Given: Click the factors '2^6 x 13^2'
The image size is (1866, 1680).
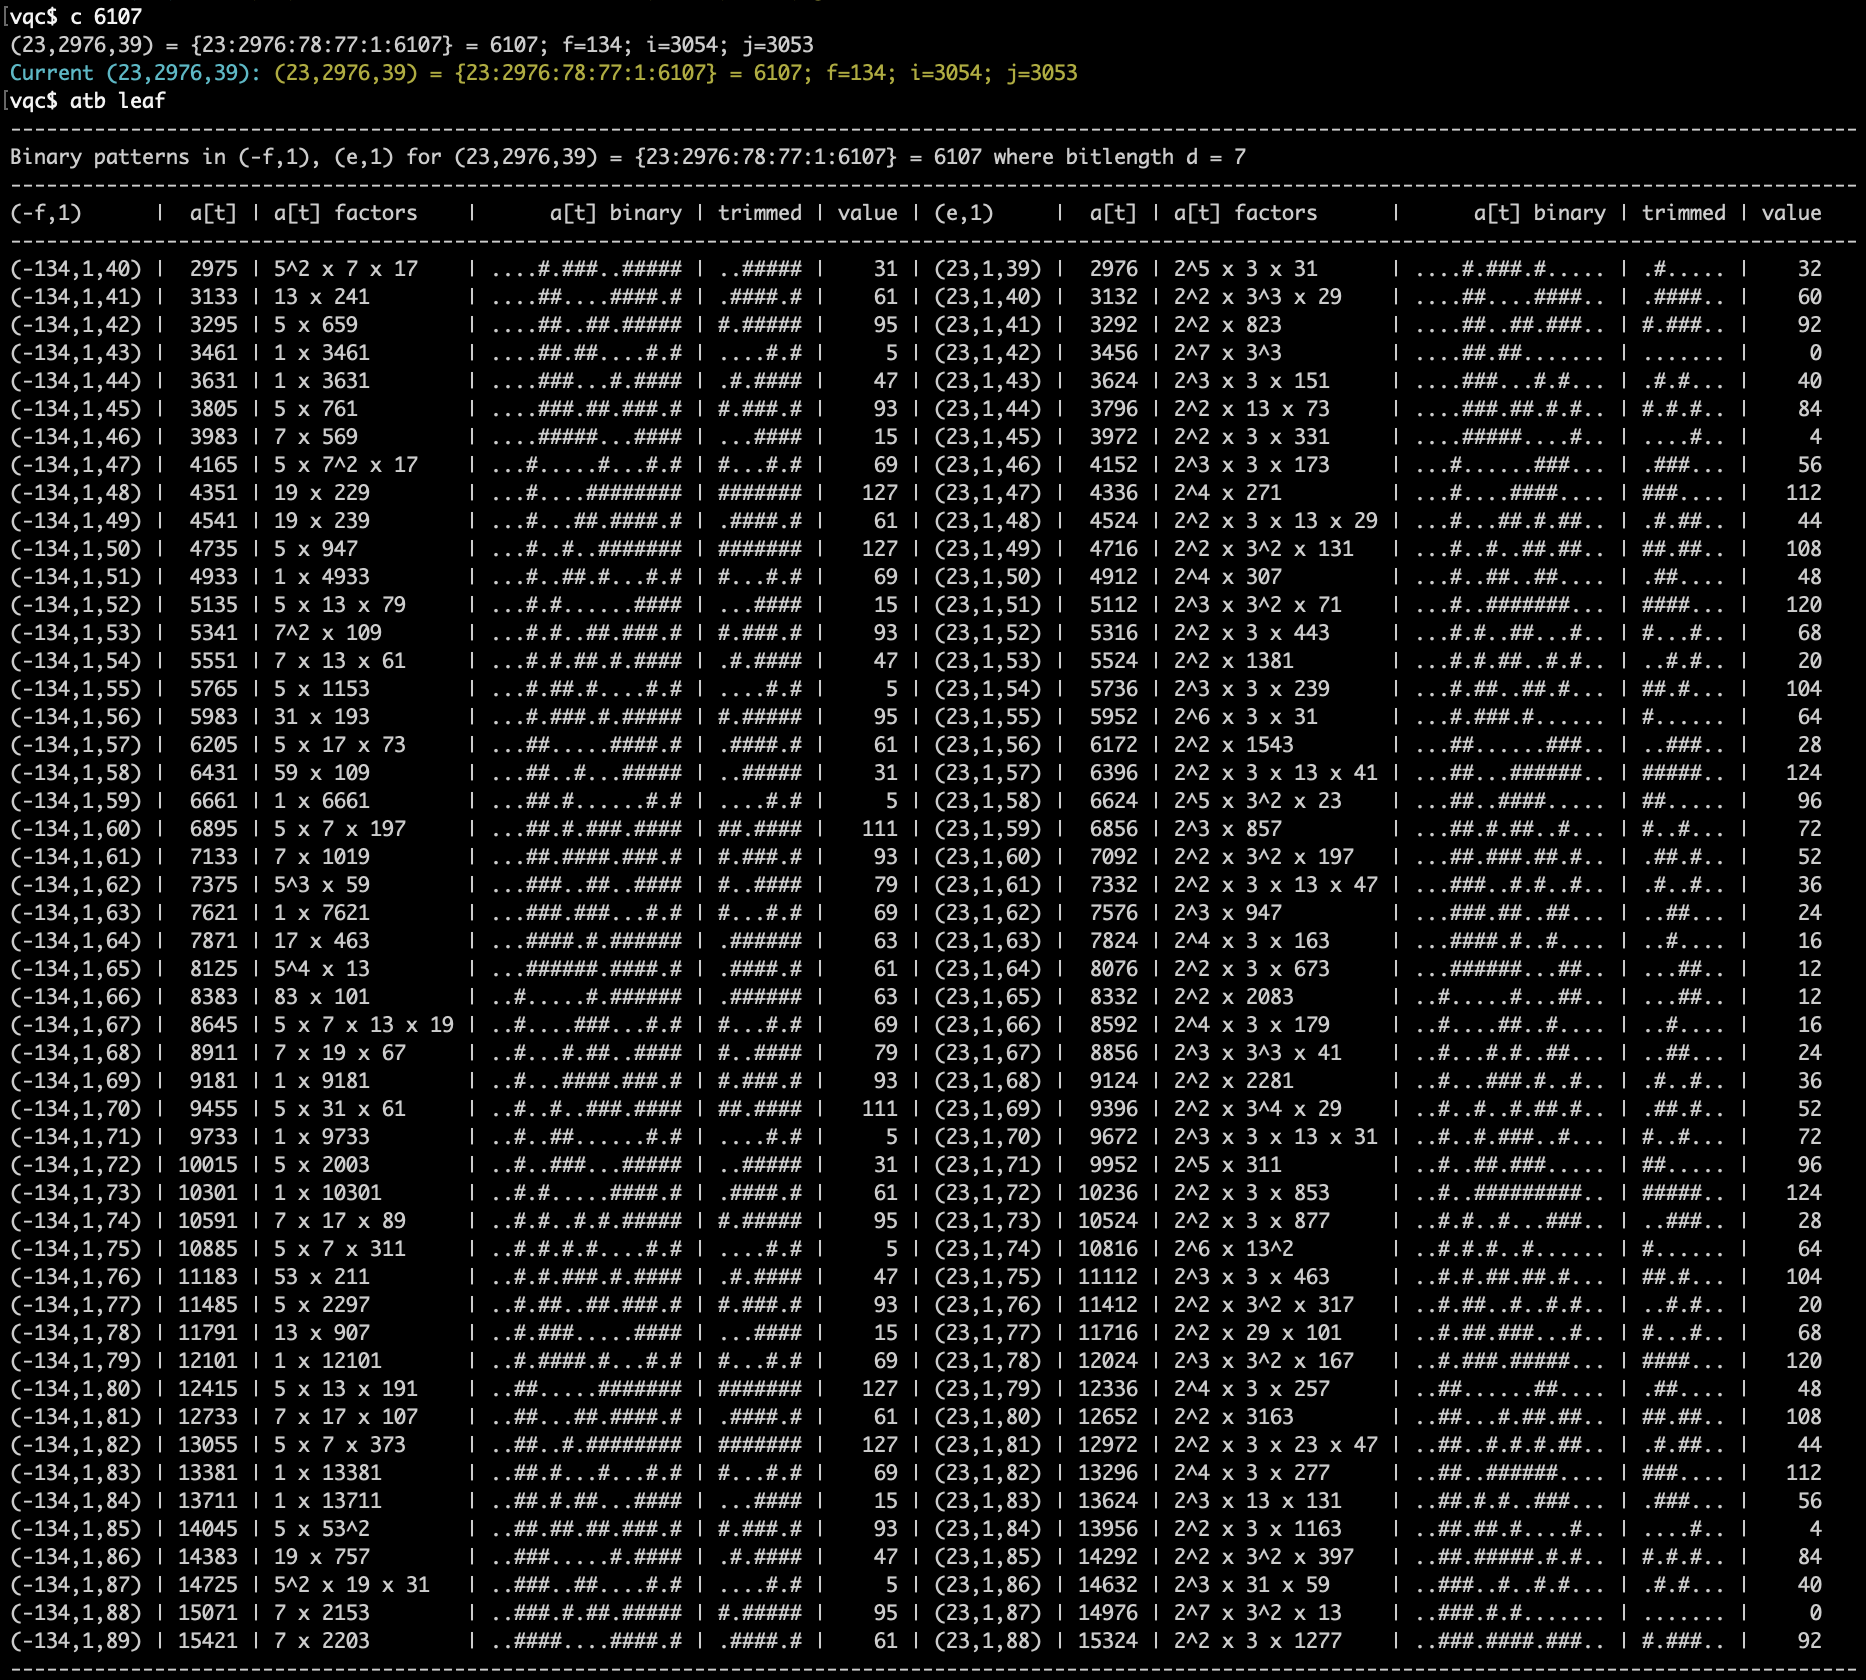Looking at the screenshot, I should pos(1234,1249).
